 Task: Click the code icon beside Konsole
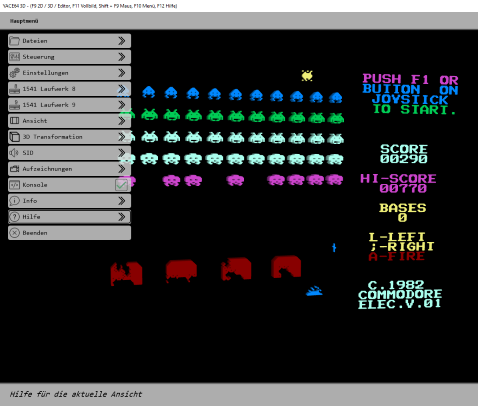(14, 185)
